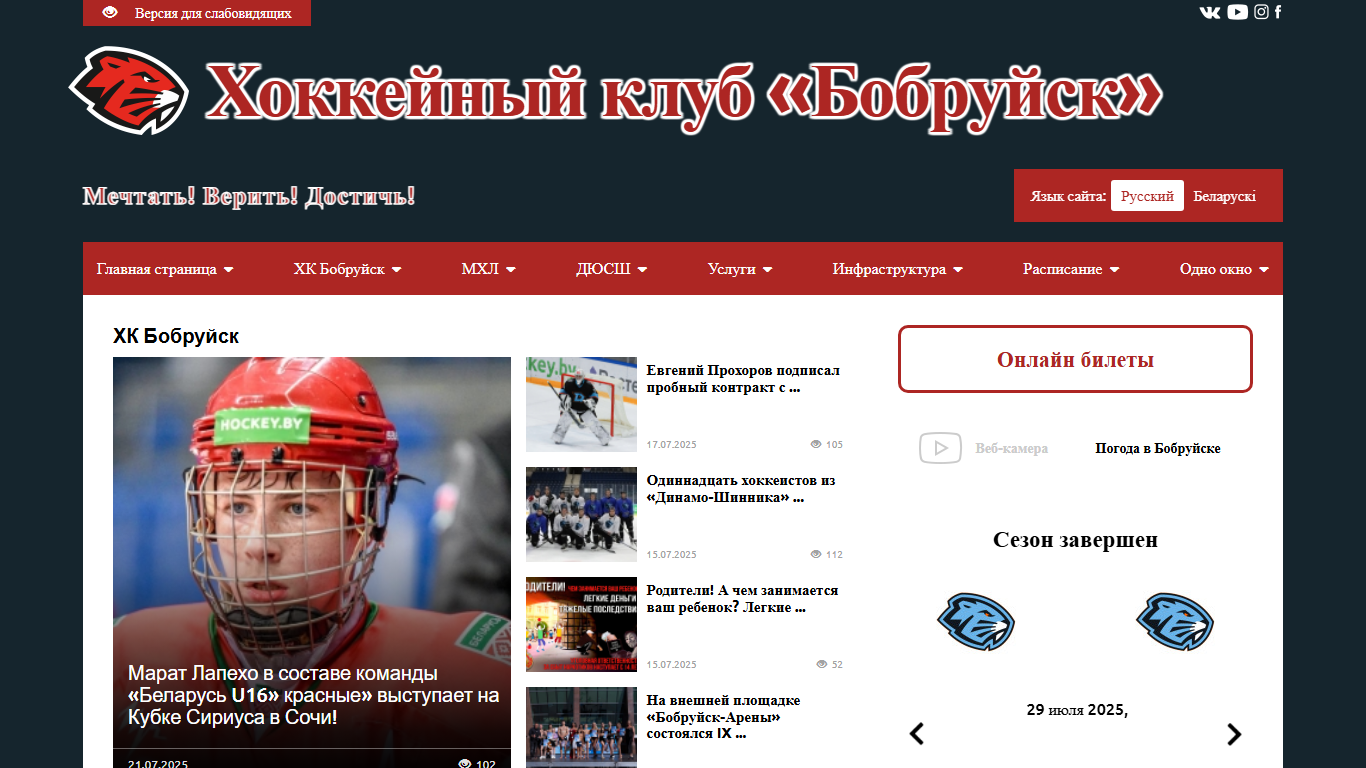Screen dimensions: 1366x768
Task: Click the team photo for Динамо-Шинника article
Action: (x=581, y=514)
